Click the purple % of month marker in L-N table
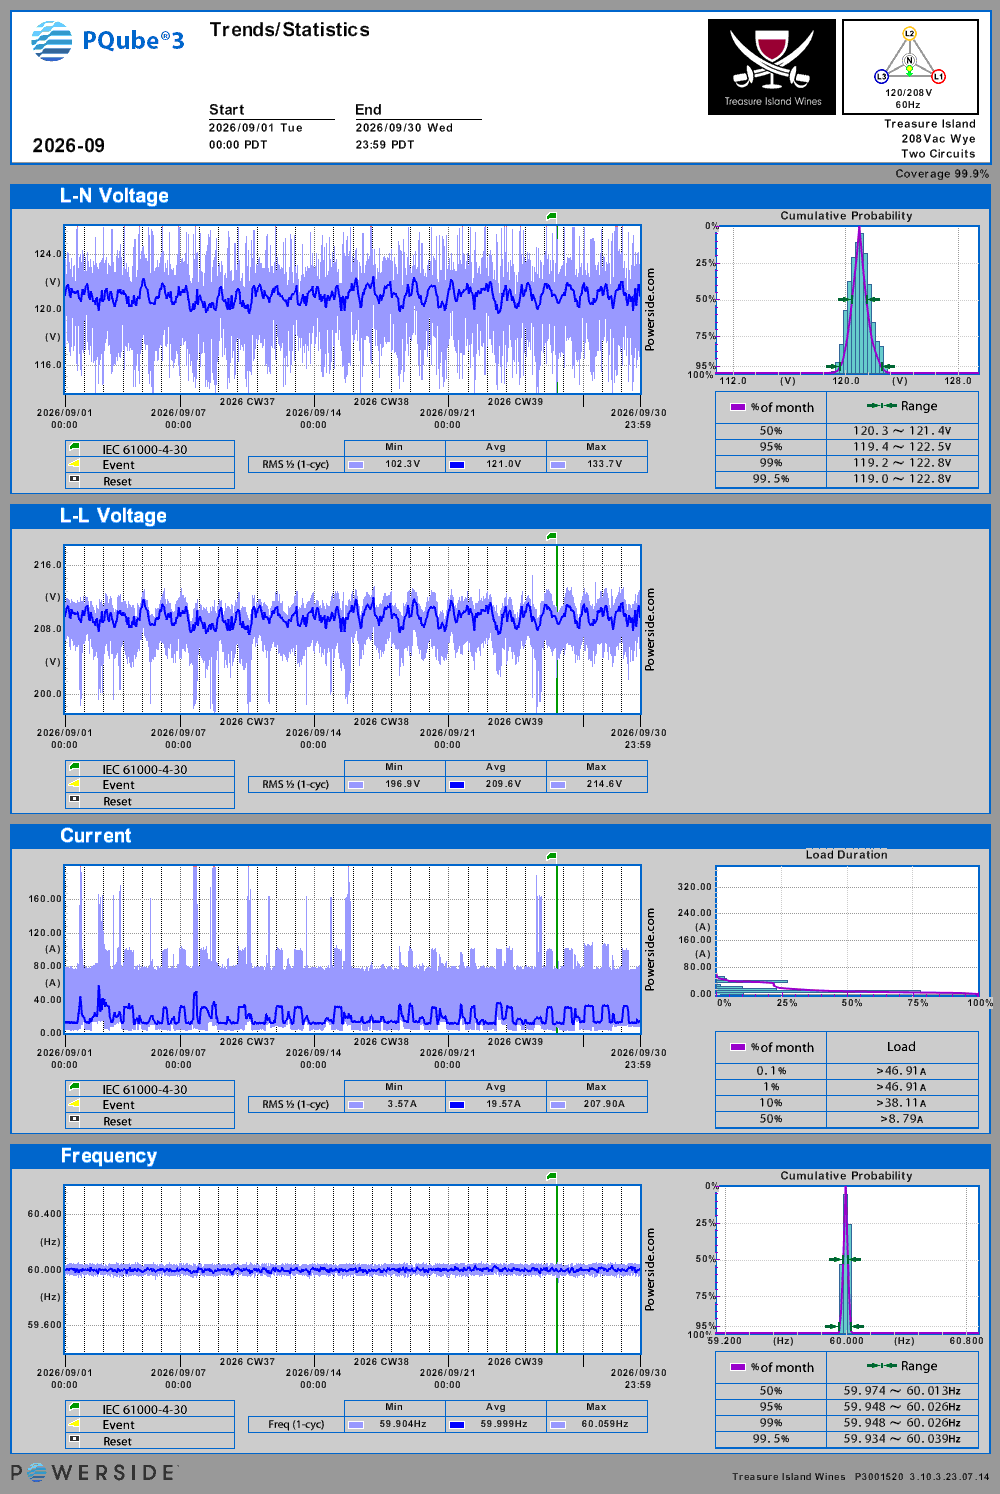 (738, 407)
